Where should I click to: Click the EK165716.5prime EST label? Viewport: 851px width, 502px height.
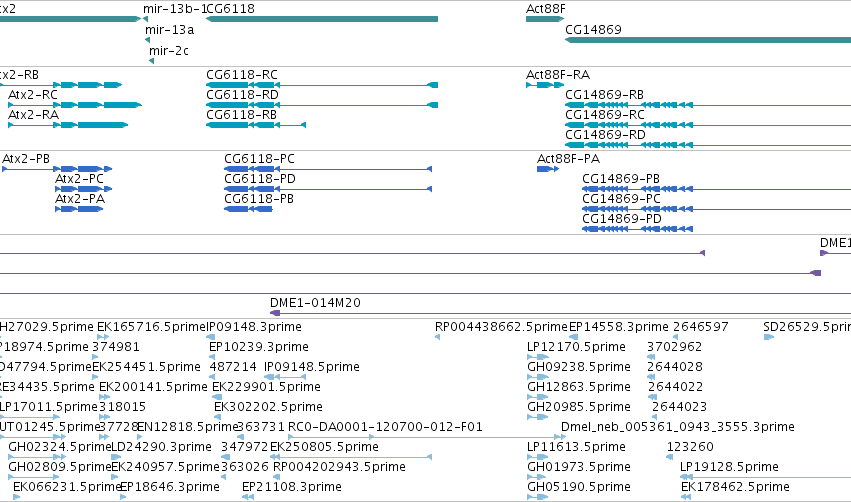[x=151, y=327]
